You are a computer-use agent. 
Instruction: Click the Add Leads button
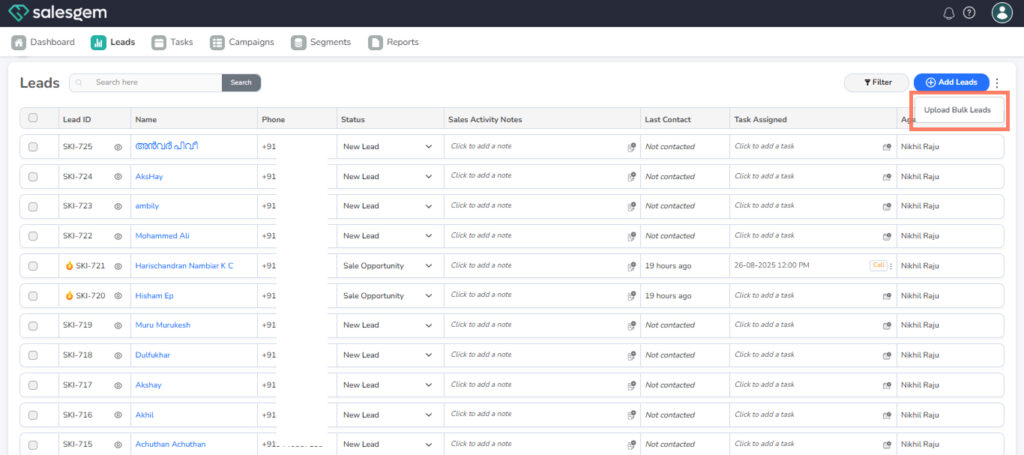(951, 82)
